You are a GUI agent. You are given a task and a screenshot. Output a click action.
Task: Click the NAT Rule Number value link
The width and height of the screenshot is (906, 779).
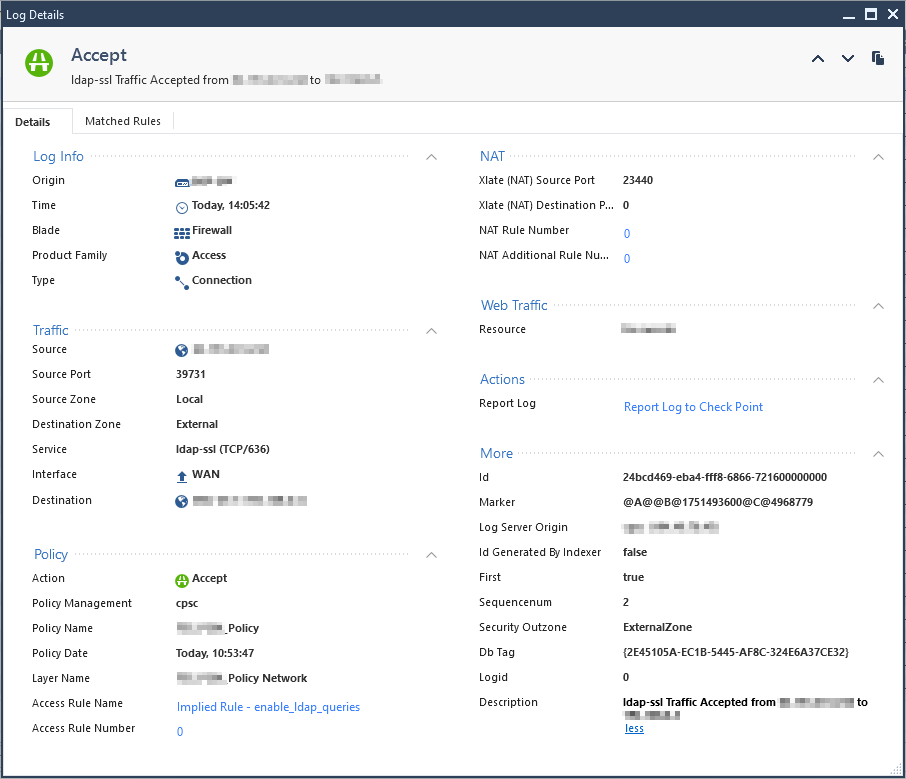pos(627,234)
